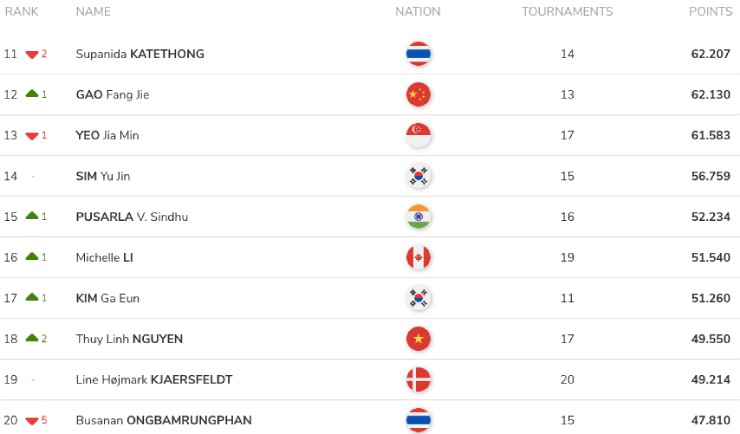
Task: Select the TOURNAMENTS column header
Action: 567,12
